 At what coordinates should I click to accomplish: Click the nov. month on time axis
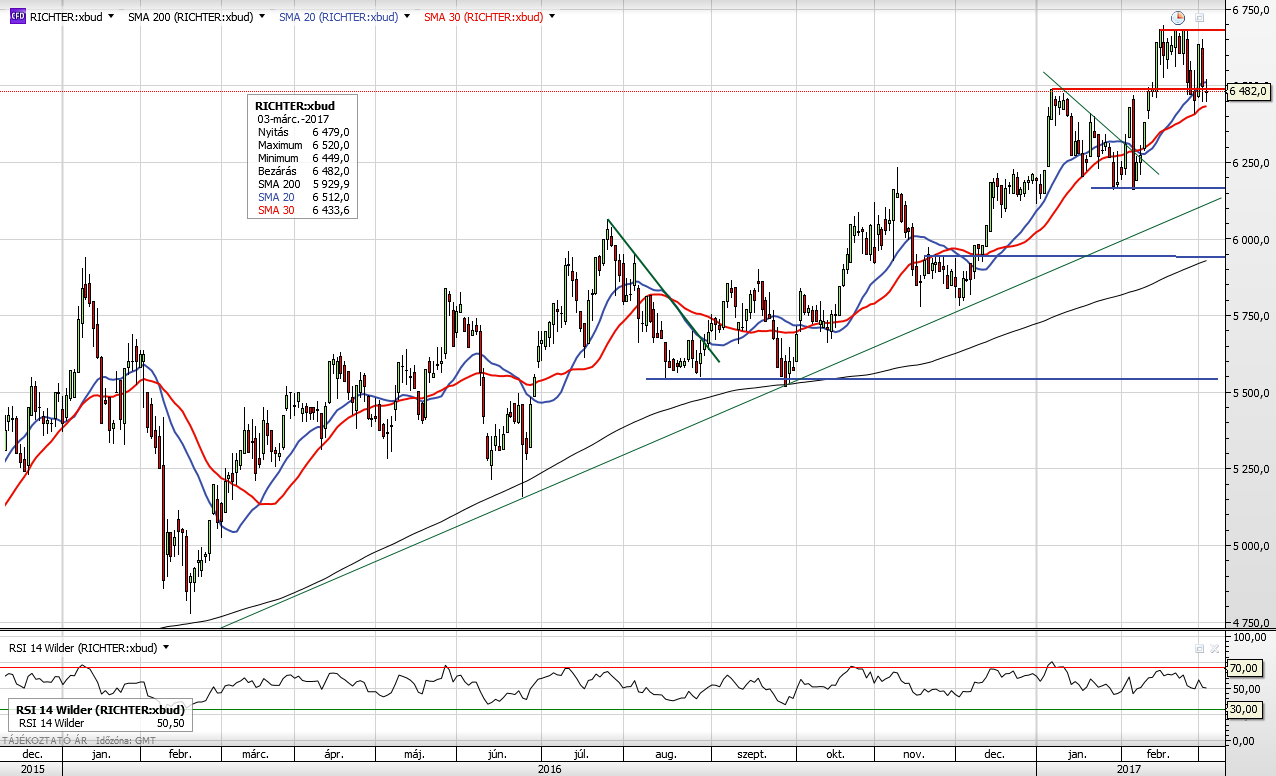coord(915,754)
